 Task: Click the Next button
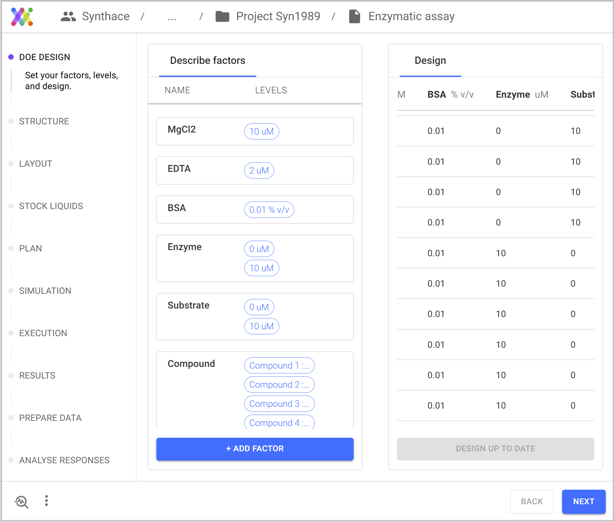[583, 501]
